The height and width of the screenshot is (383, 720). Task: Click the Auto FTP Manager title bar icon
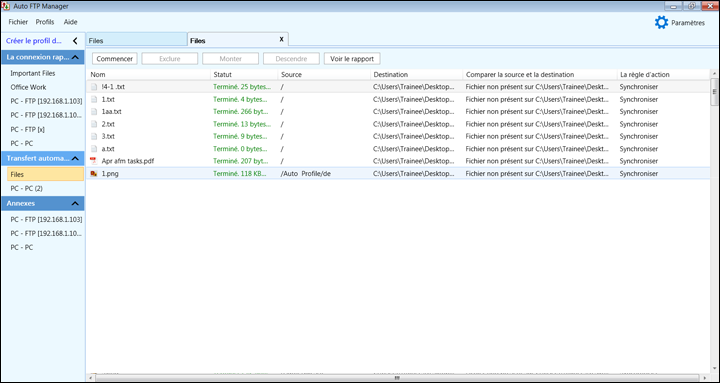tap(6, 6)
